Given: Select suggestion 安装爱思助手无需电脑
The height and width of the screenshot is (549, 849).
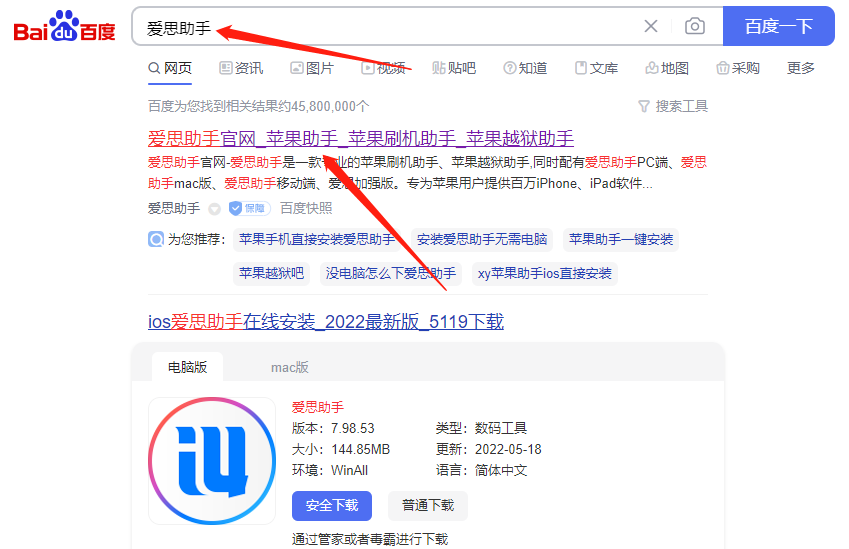Looking at the screenshot, I should [x=482, y=239].
